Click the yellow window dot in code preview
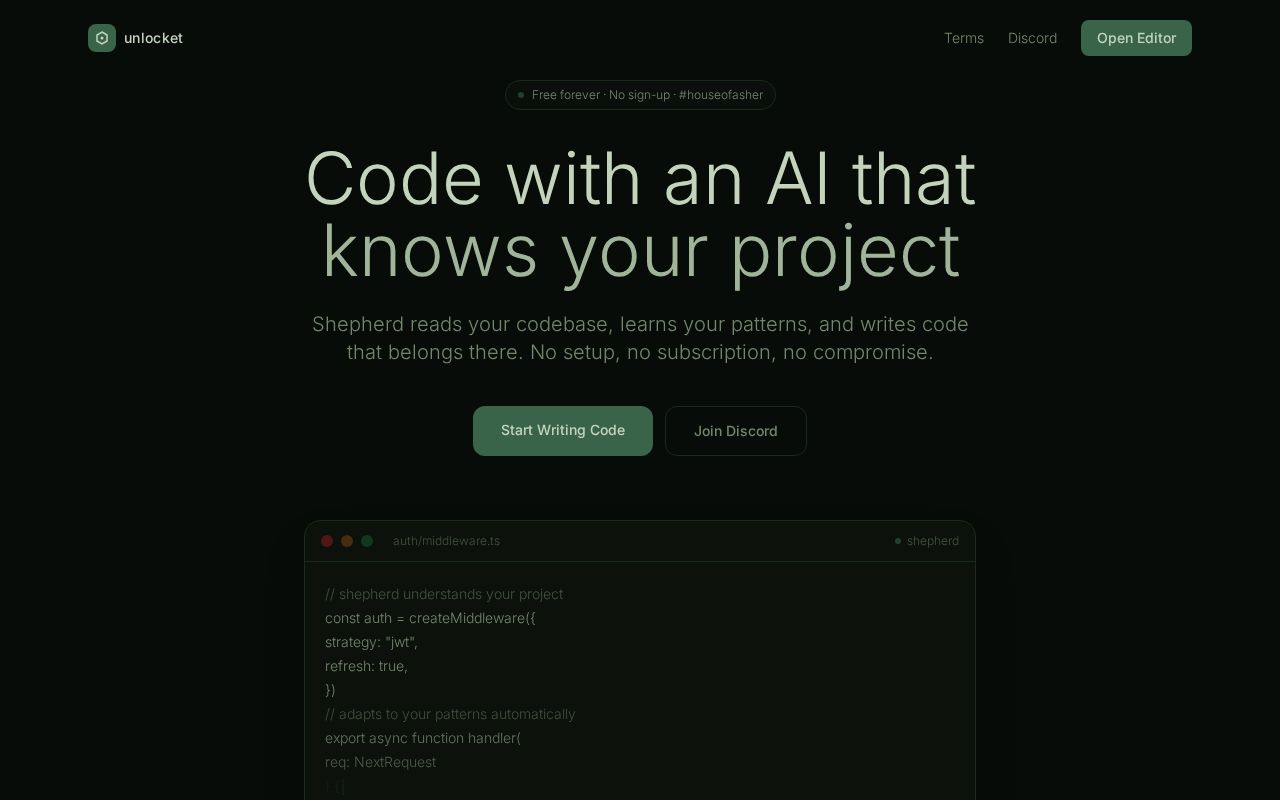Viewport: 1280px width, 800px height. (347, 541)
